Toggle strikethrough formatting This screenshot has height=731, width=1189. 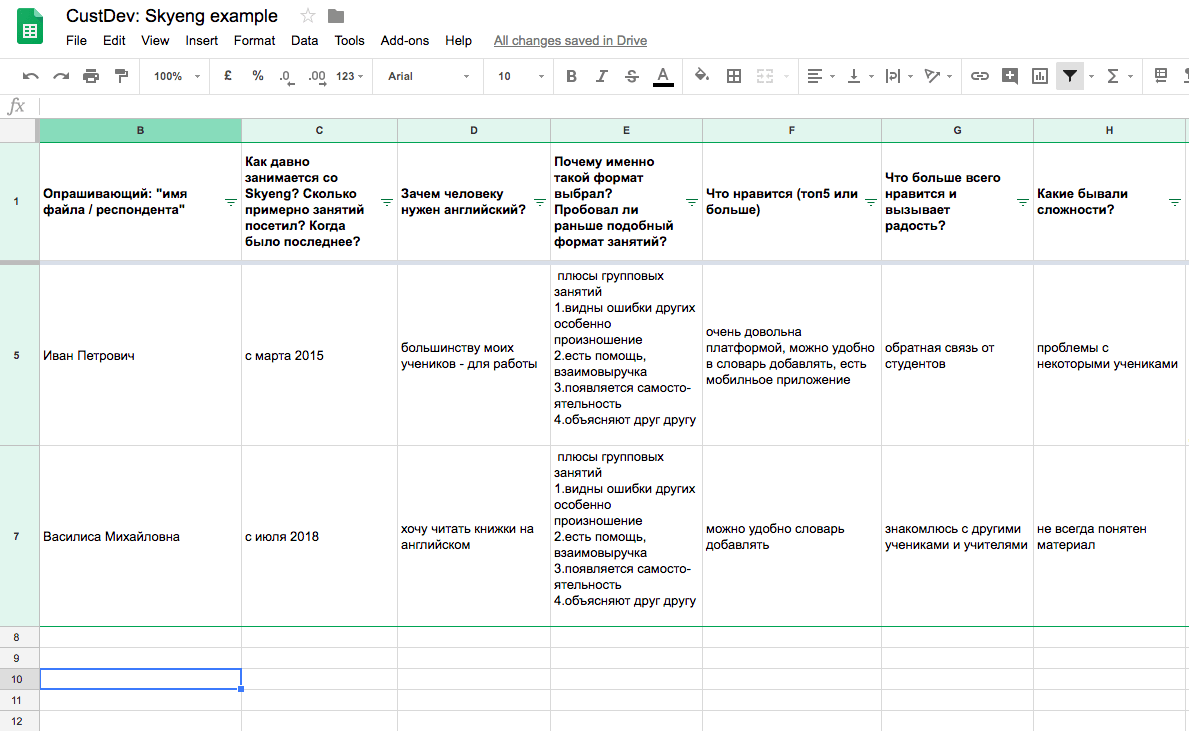coord(632,76)
